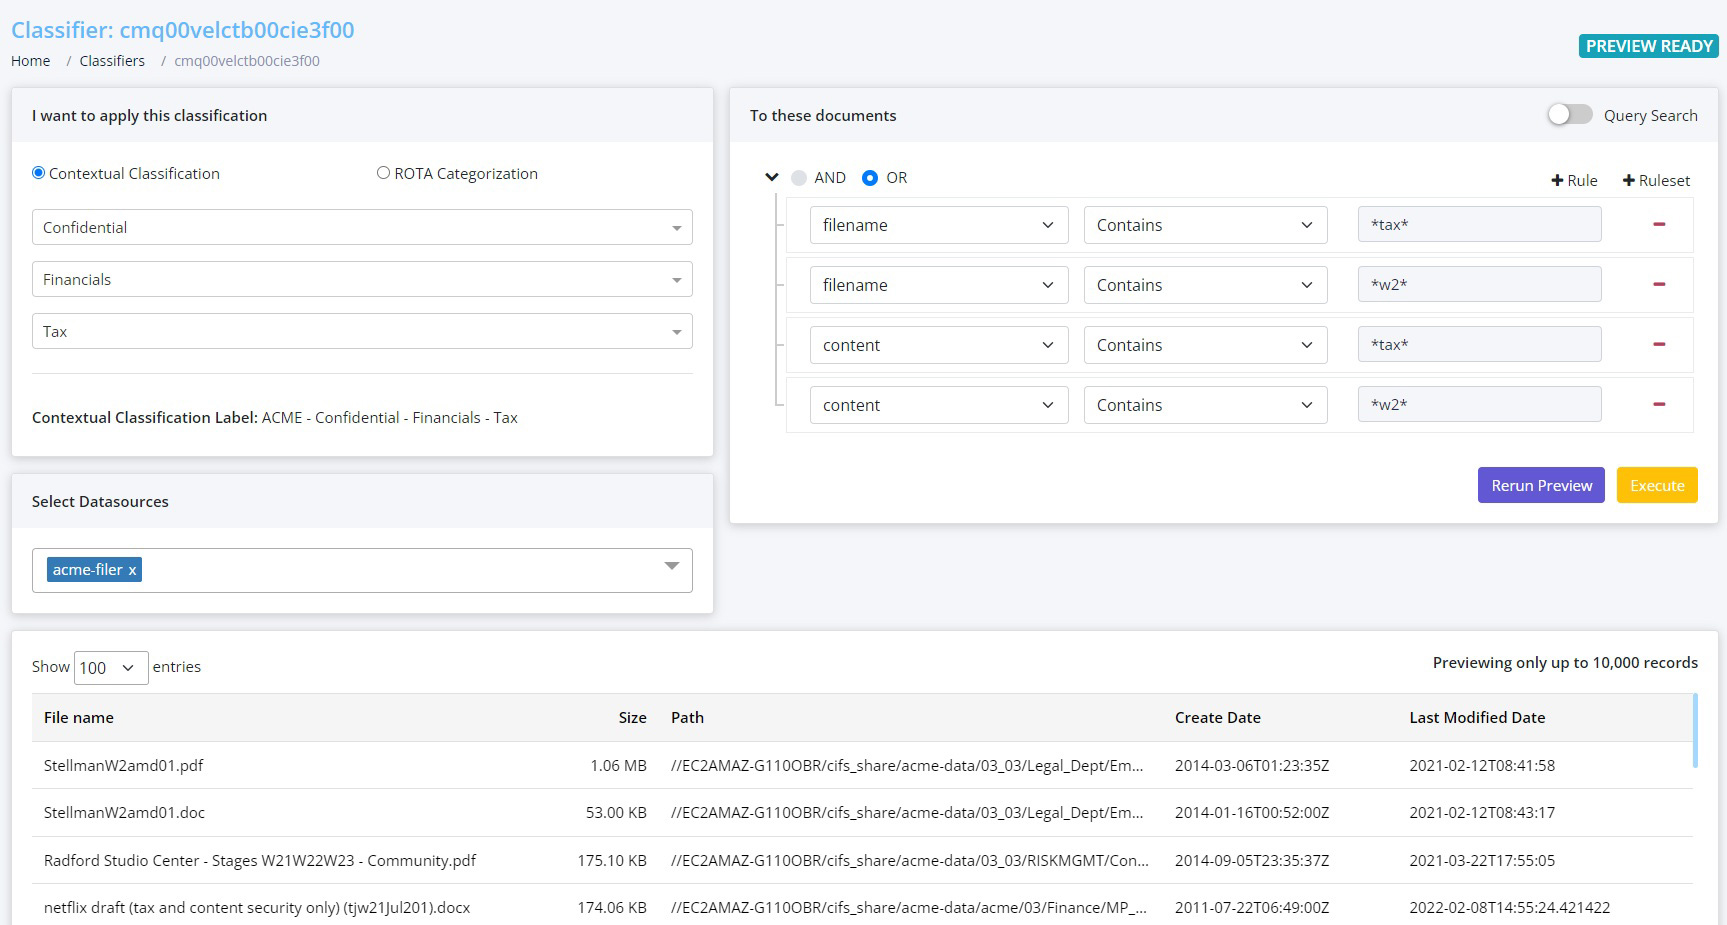
Task: Click the *tax* value field of filename rule
Action: [1479, 225]
